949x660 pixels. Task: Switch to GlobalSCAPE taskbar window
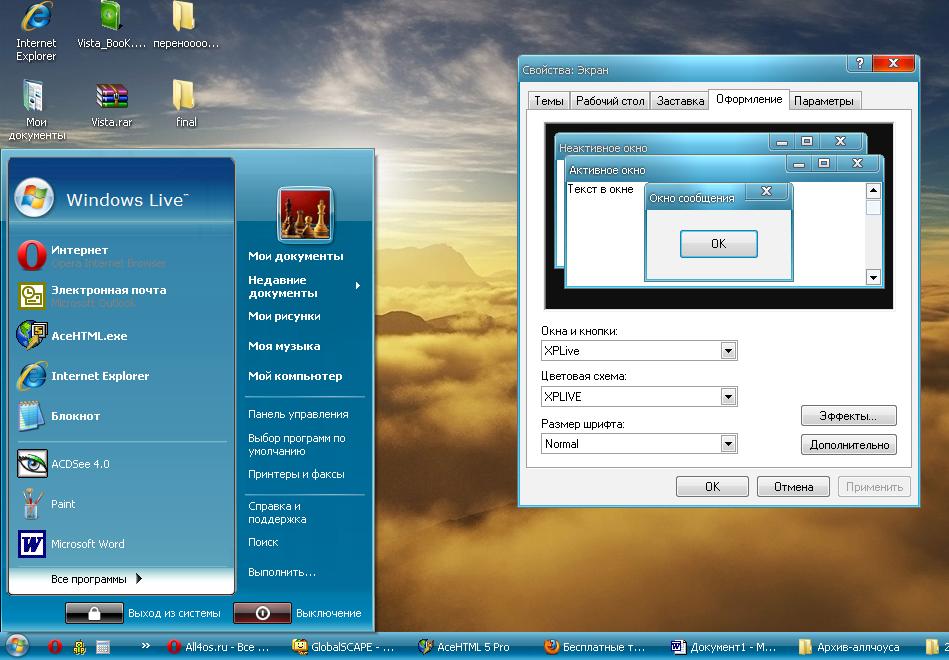click(343, 647)
